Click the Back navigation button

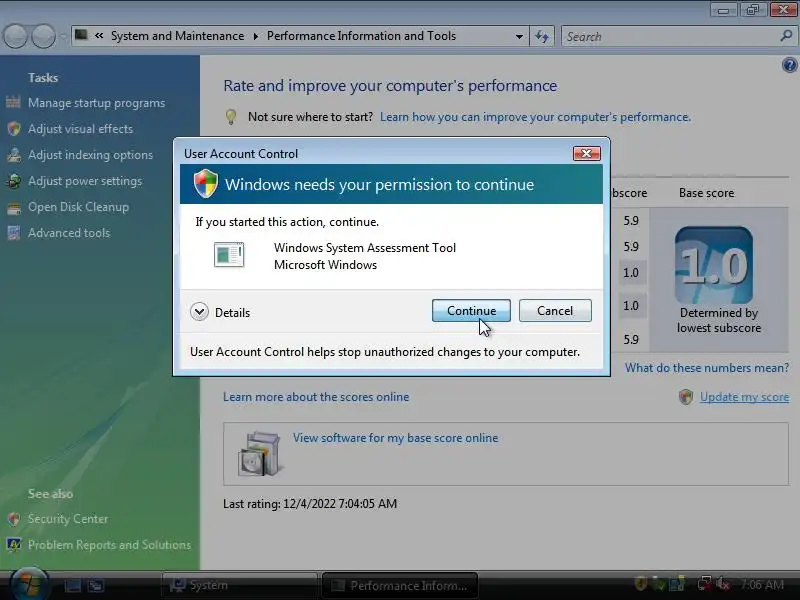click(15, 36)
